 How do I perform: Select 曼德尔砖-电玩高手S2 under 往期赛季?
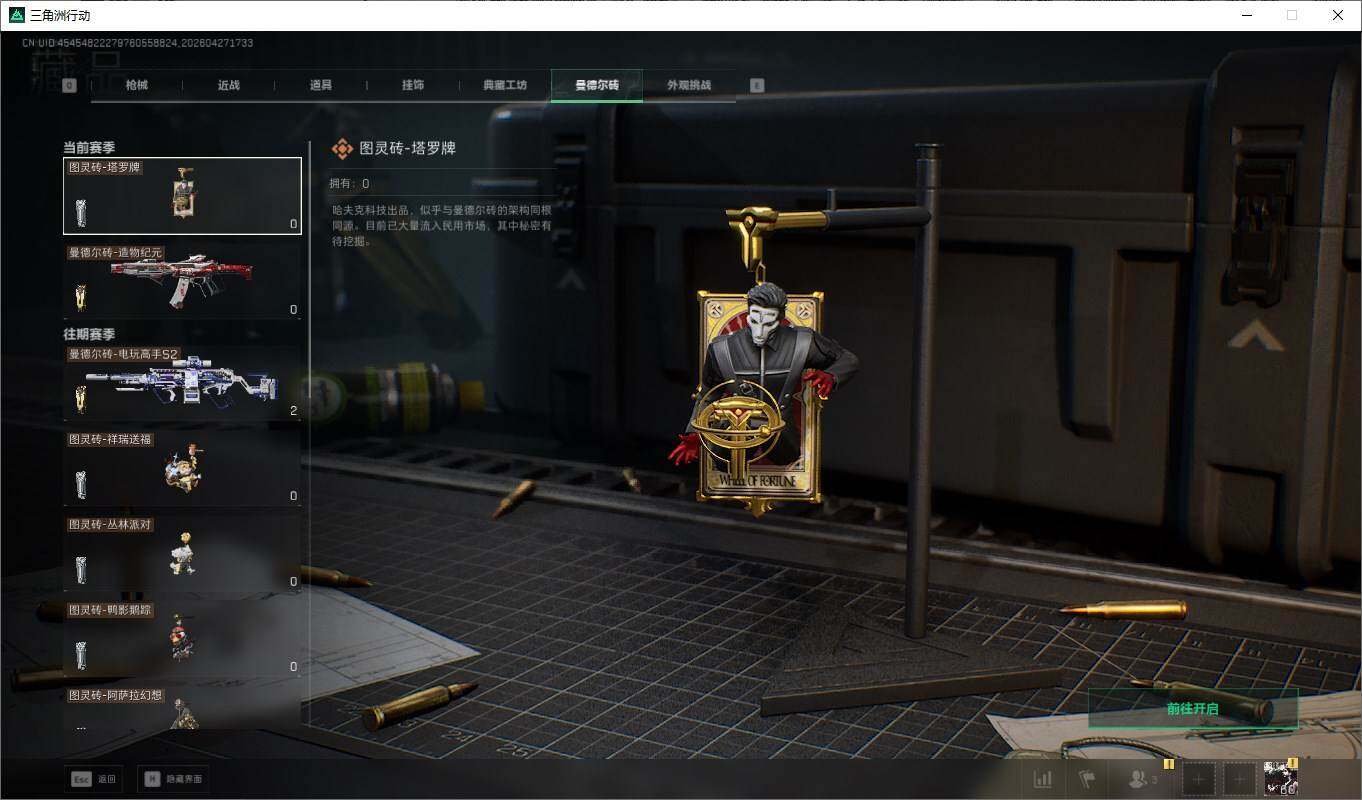pyautogui.click(x=182, y=381)
